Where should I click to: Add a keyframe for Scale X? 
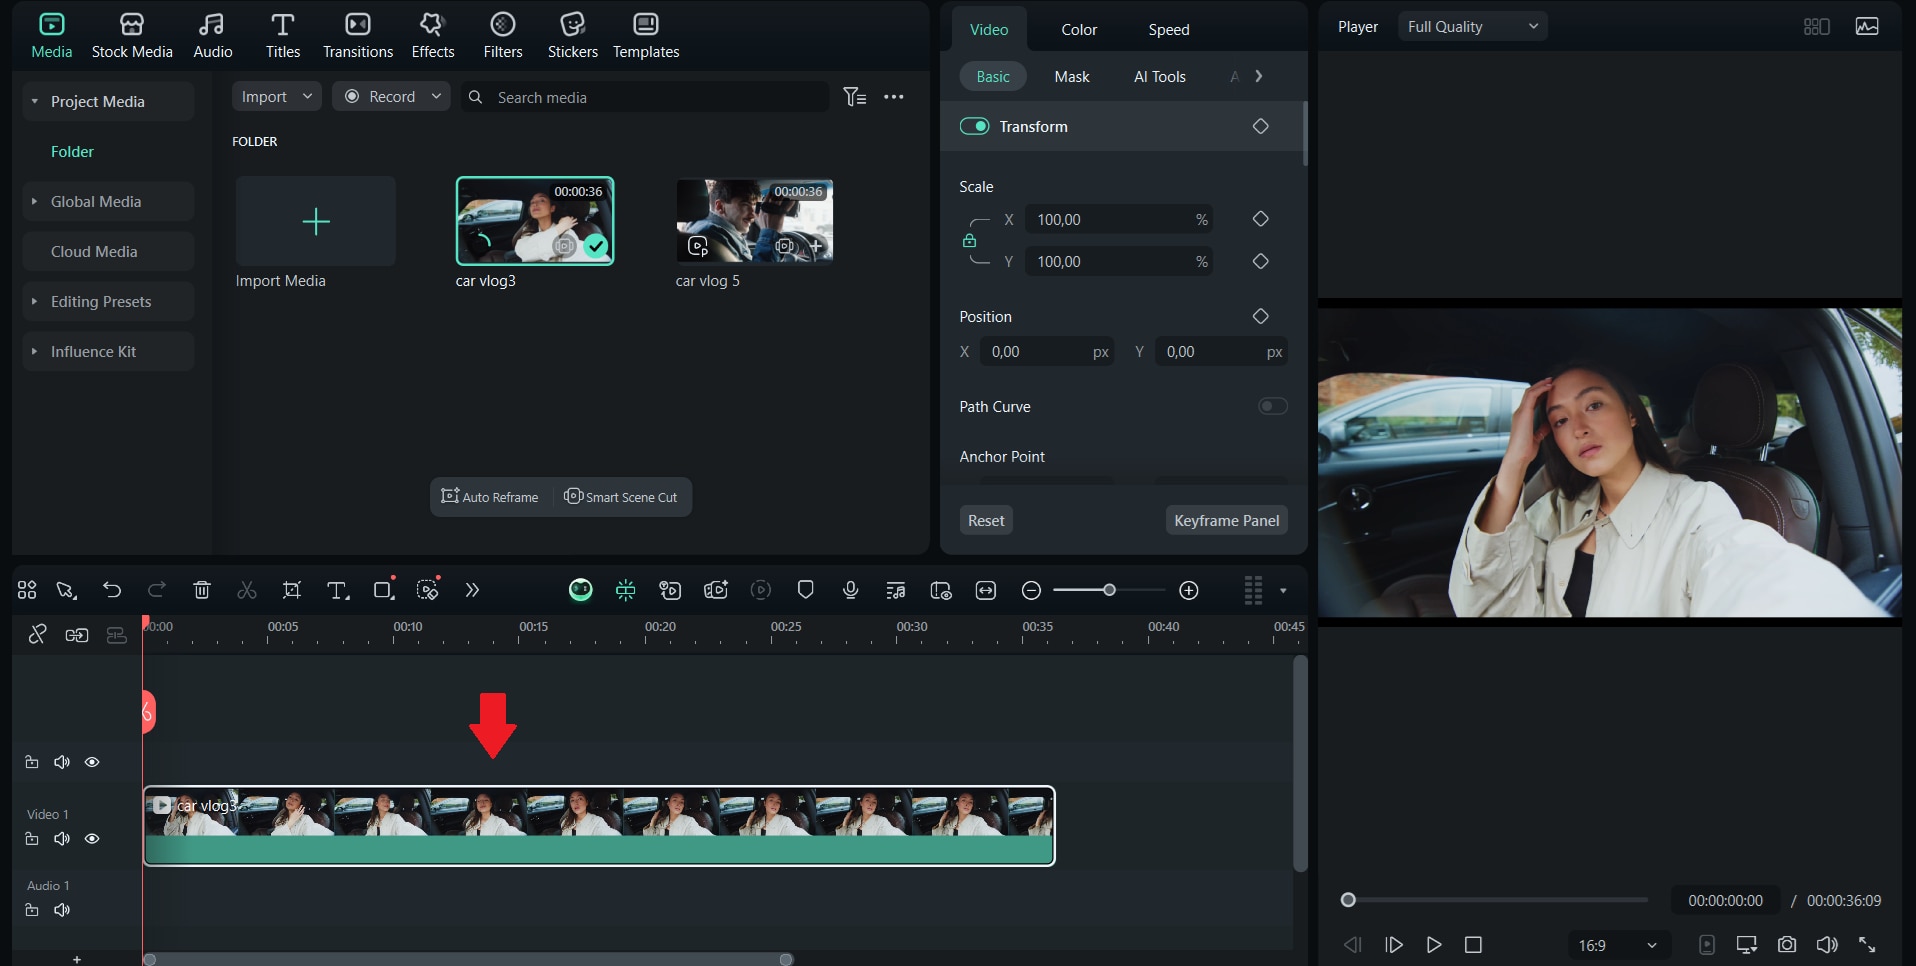(x=1260, y=219)
